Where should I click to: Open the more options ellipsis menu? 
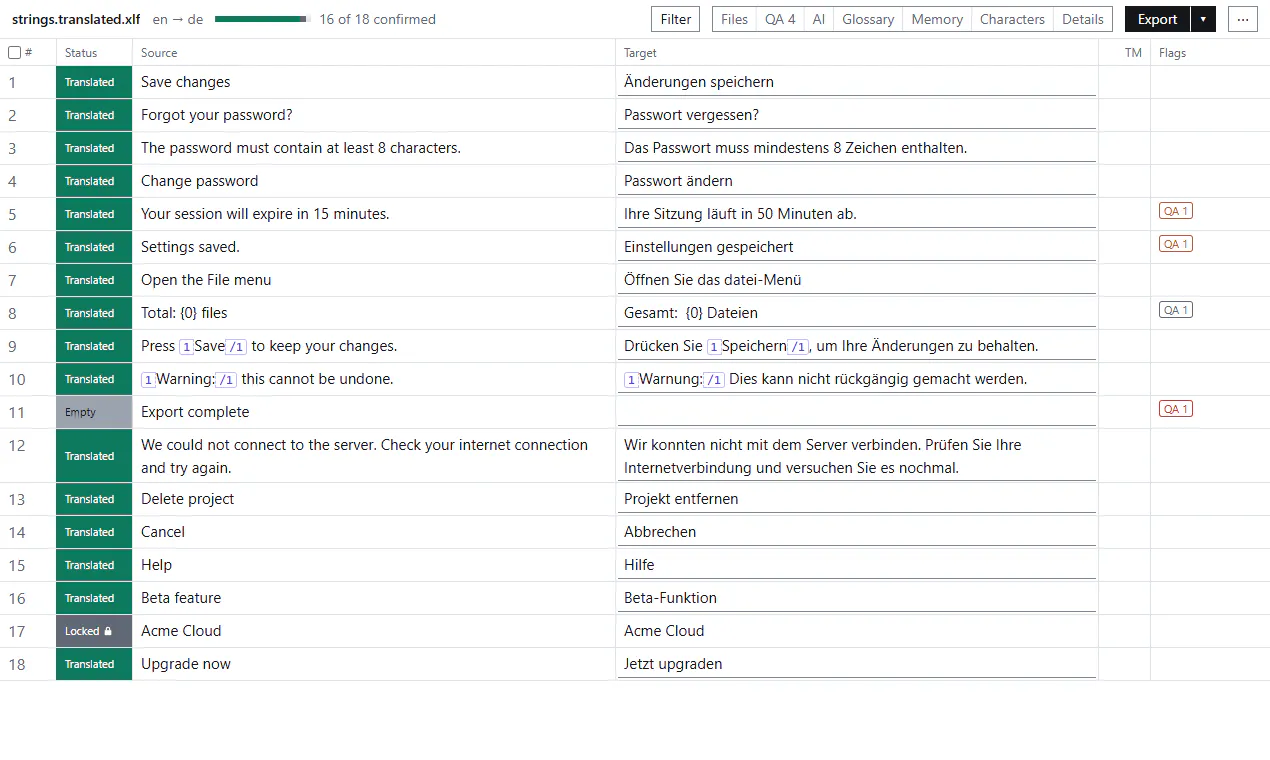pos(1243,19)
